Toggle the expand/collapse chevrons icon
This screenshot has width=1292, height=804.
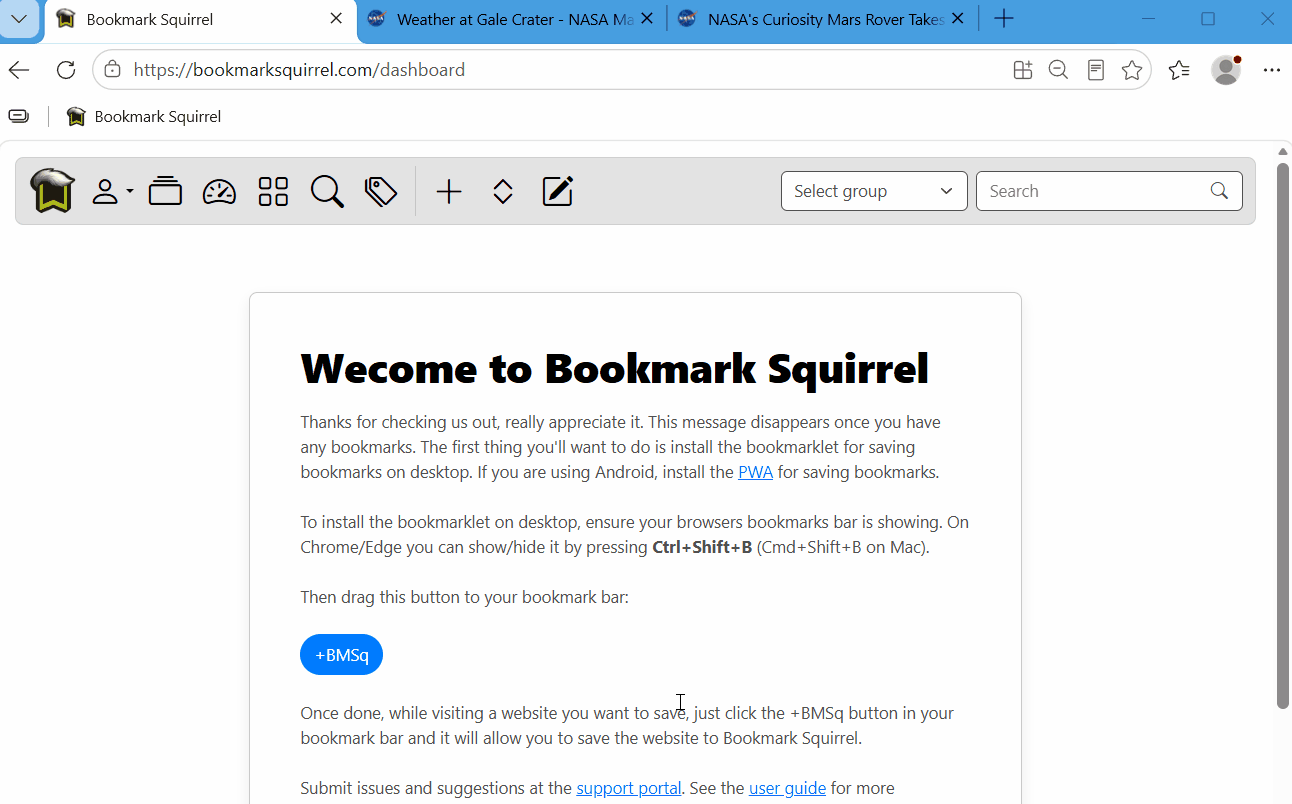tap(503, 191)
